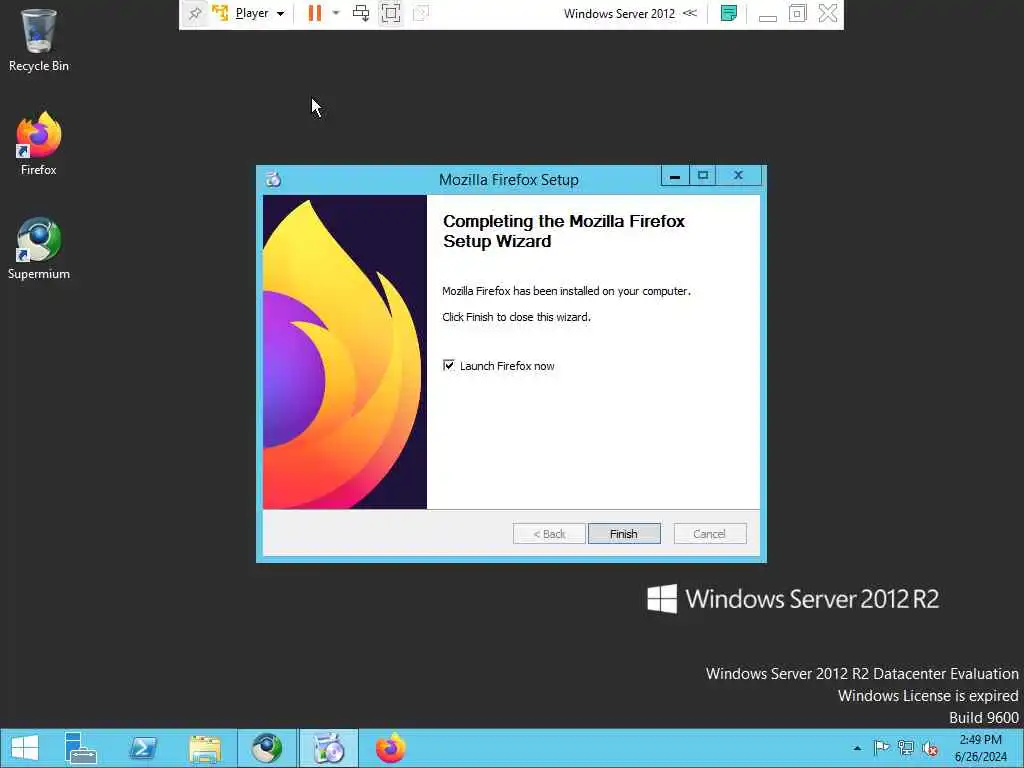This screenshot has height=768, width=1024.
Task: Maximize the Mozilla Firefox Setup window
Action: (703, 176)
